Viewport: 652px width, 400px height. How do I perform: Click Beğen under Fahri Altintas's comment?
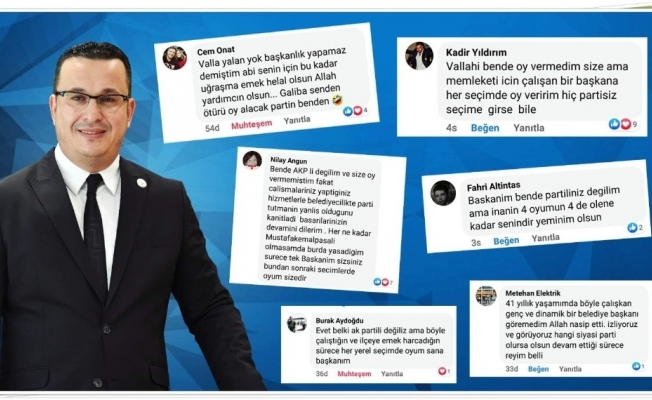[506, 241]
